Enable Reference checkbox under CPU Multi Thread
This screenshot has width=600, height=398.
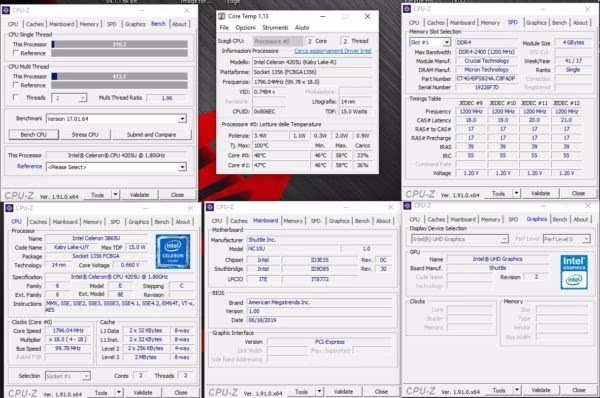pos(16,85)
